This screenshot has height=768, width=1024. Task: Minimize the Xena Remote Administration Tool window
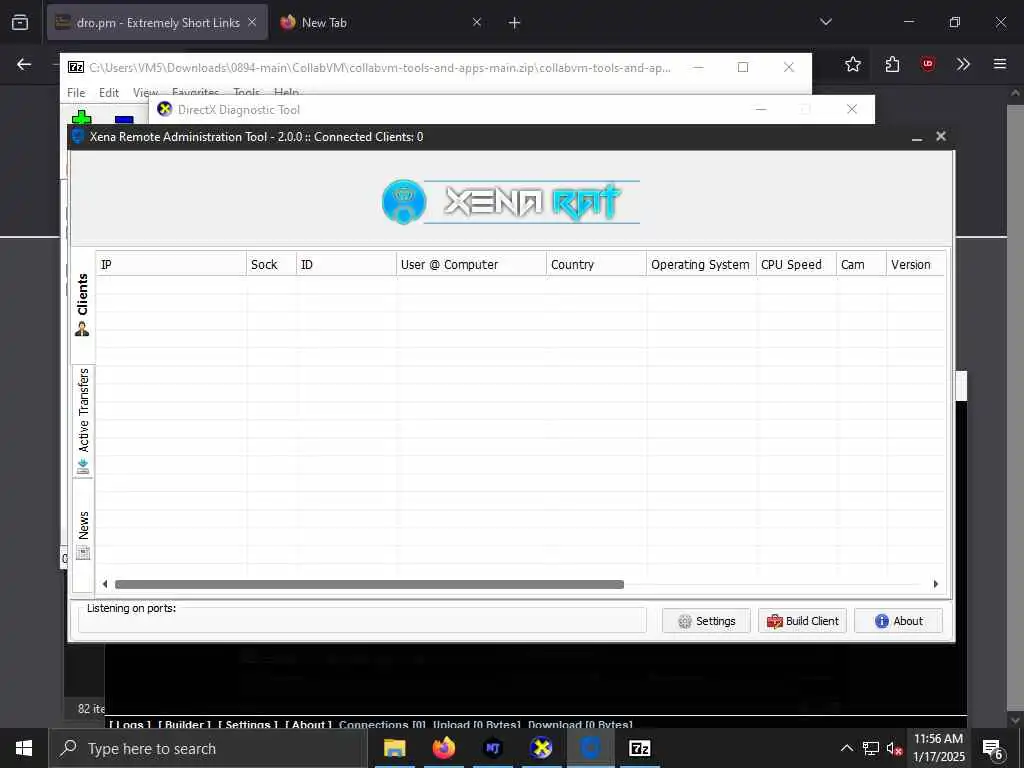(917, 137)
